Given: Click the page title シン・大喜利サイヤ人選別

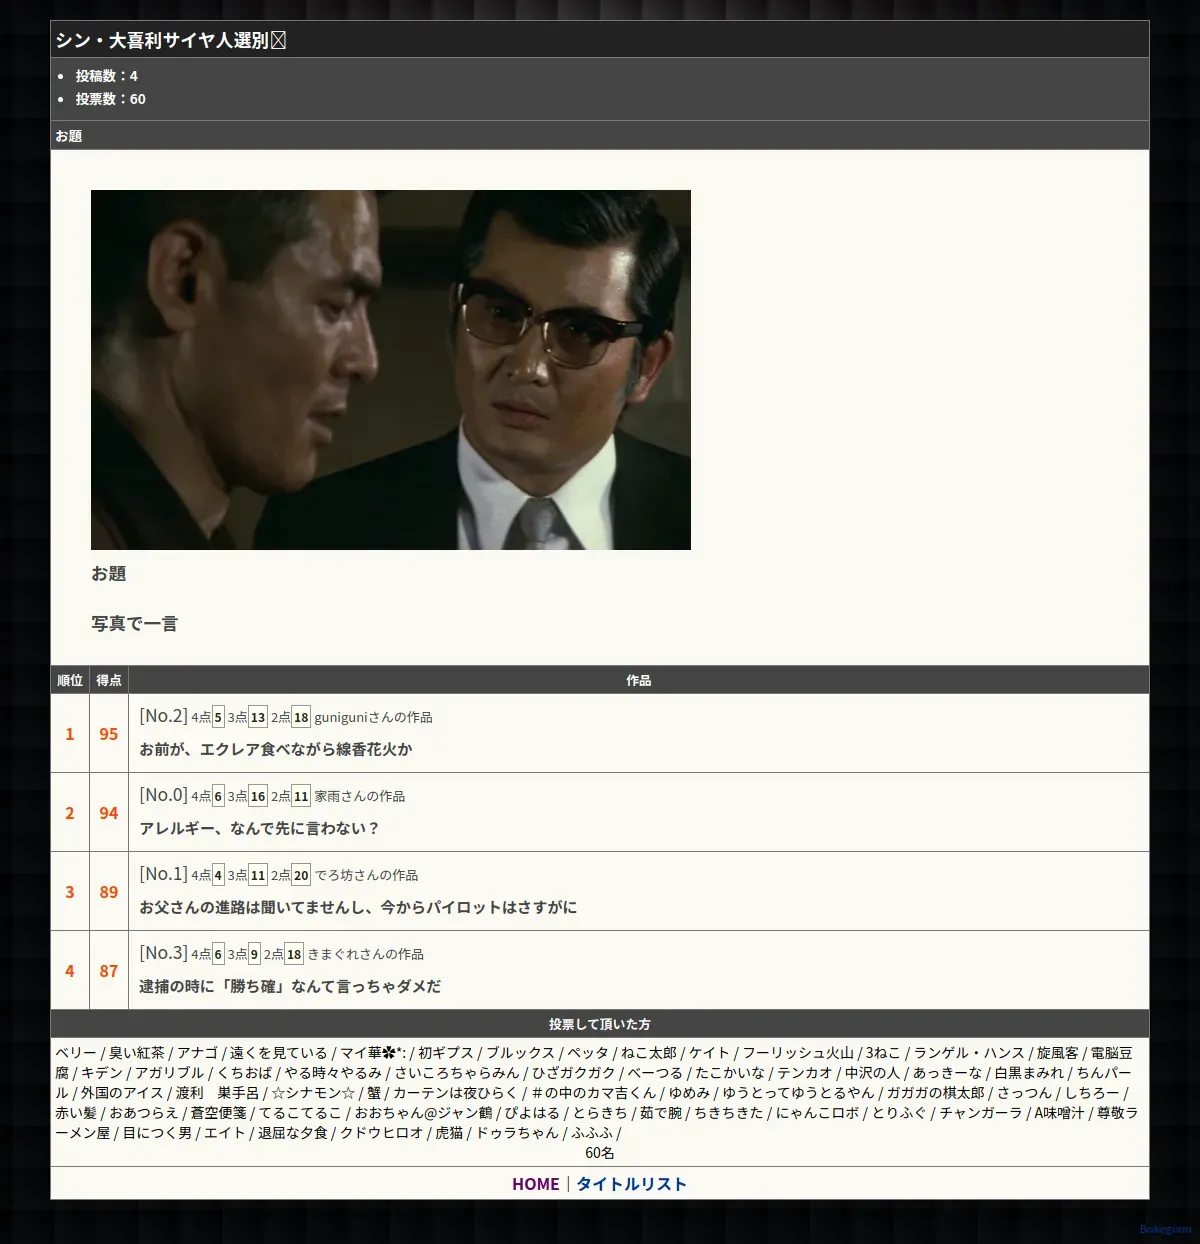Looking at the screenshot, I should (x=171, y=40).
